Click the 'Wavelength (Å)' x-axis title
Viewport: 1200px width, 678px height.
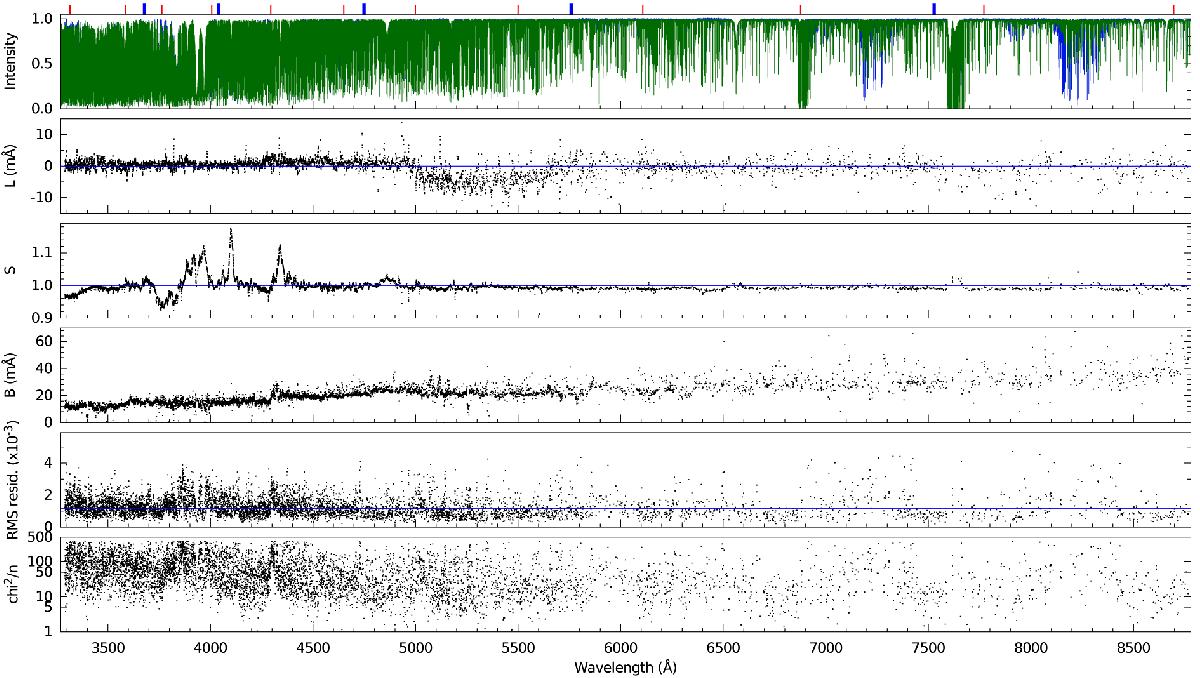(624, 666)
